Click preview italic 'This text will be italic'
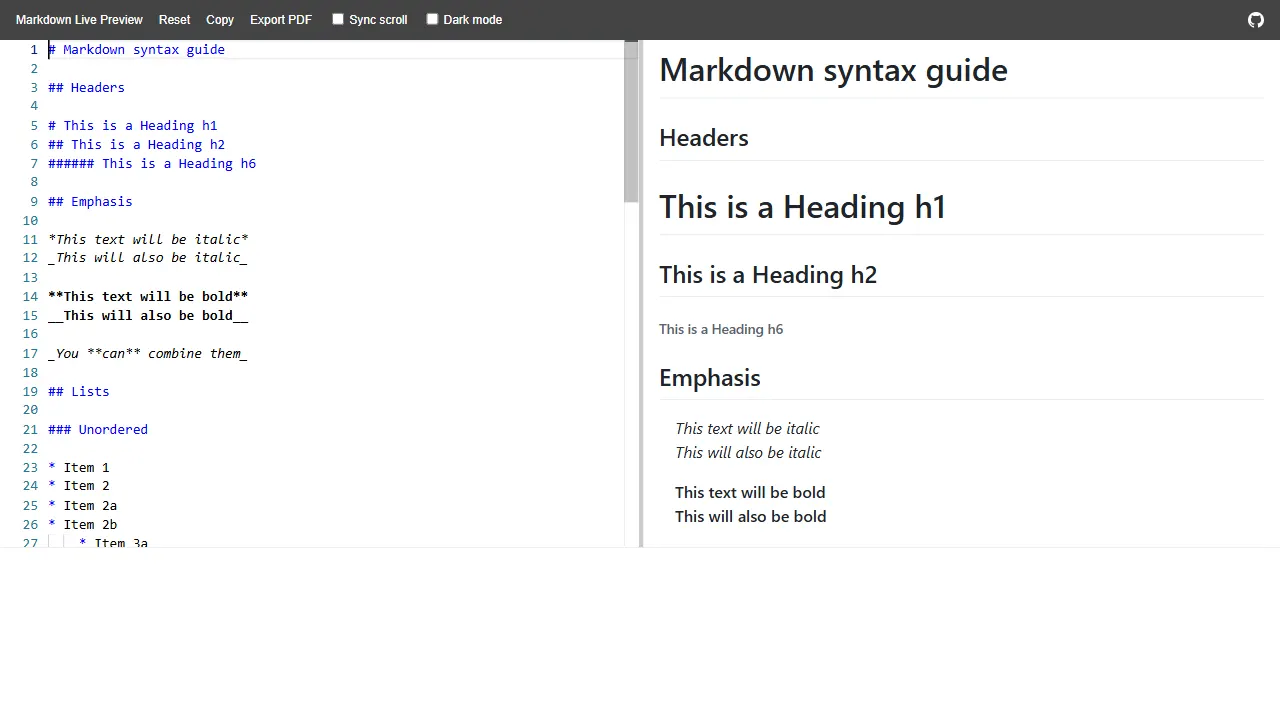 747,429
